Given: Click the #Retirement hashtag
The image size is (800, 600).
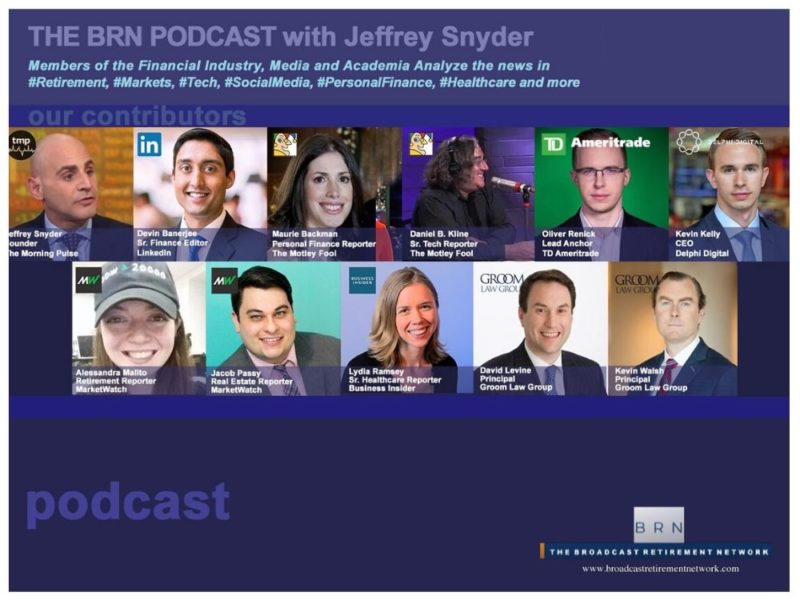Looking at the screenshot, I should [x=68, y=83].
